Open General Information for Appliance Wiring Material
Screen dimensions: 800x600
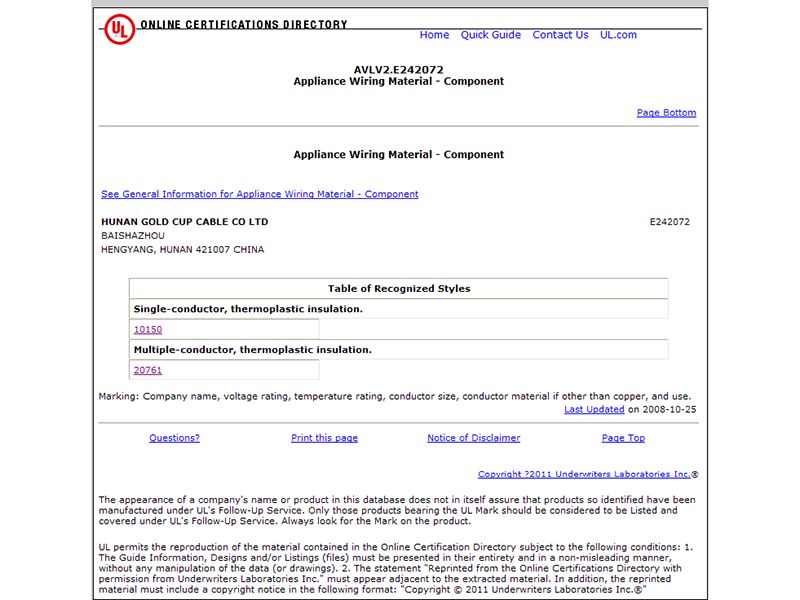pos(260,194)
